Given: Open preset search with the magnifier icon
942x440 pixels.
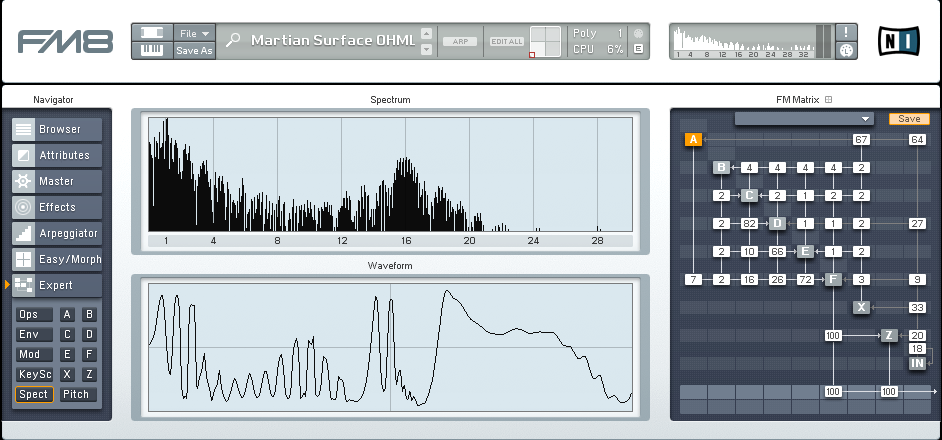Looking at the screenshot, I should [x=232, y=40].
